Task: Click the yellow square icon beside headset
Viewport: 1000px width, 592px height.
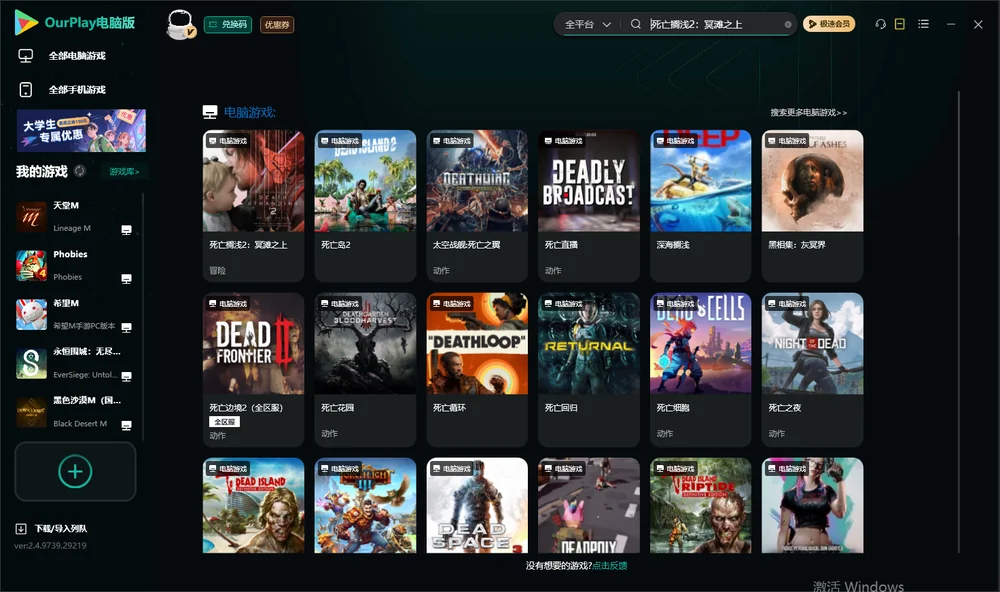Action: [900, 24]
